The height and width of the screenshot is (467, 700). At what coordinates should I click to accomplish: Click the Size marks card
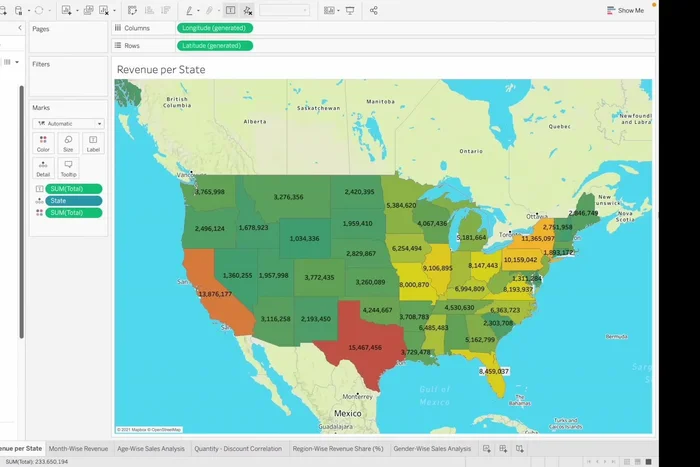click(x=68, y=144)
